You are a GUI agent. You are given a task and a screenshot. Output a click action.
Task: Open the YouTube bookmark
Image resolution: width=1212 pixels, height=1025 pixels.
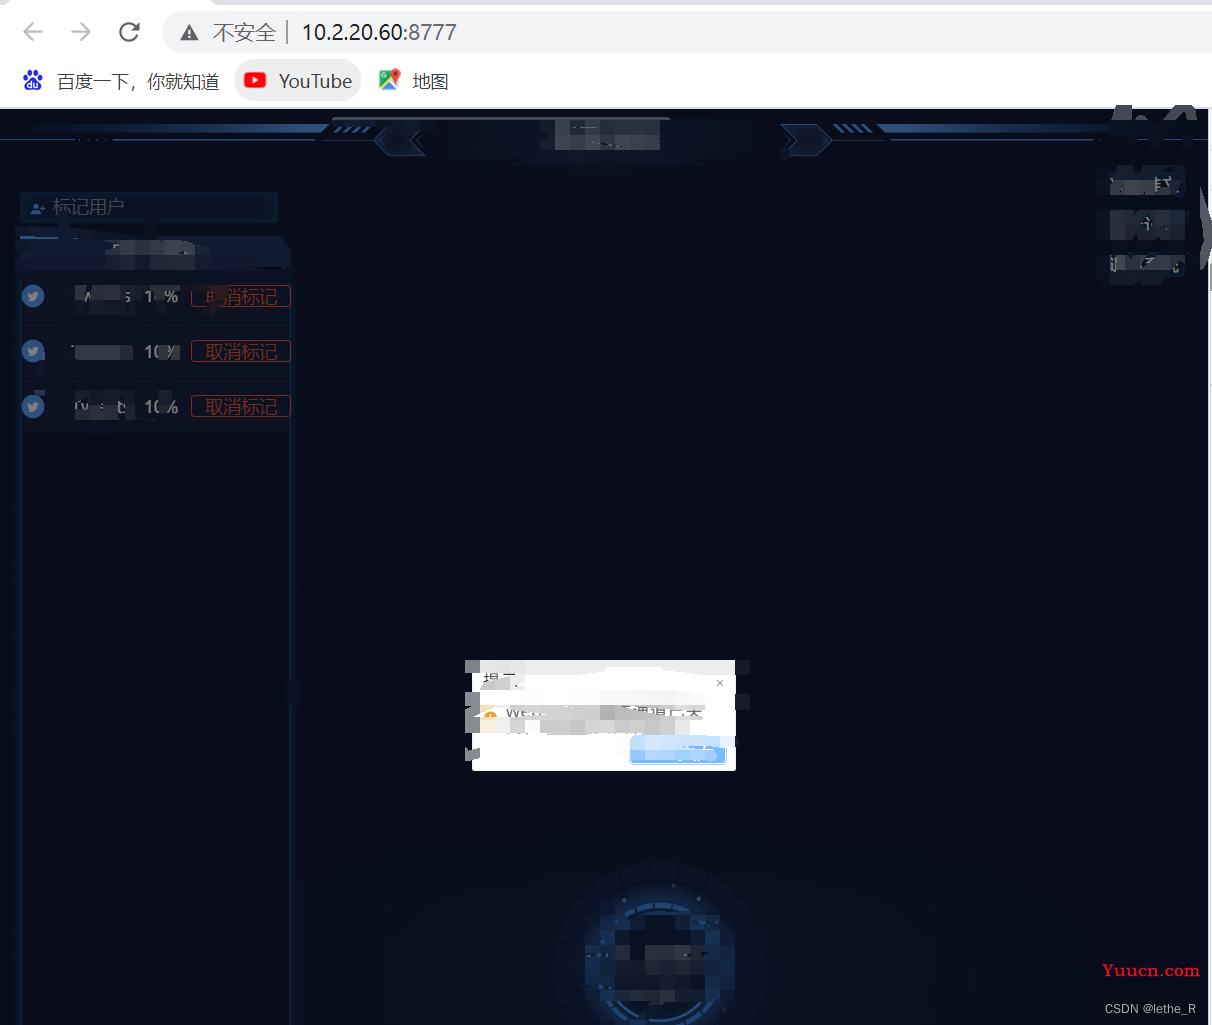point(298,81)
